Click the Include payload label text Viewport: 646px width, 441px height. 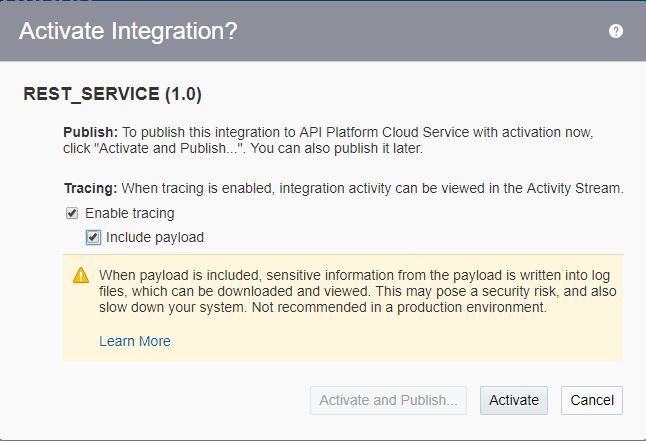pos(154,237)
